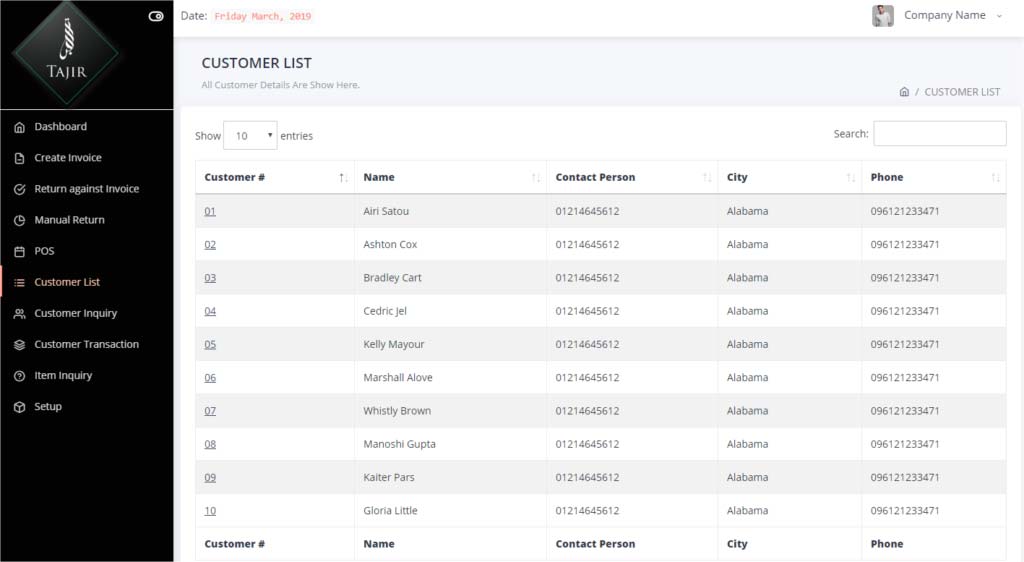This screenshot has width=1024, height=562.
Task: Sort table by Name column
Action: coord(451,177)
